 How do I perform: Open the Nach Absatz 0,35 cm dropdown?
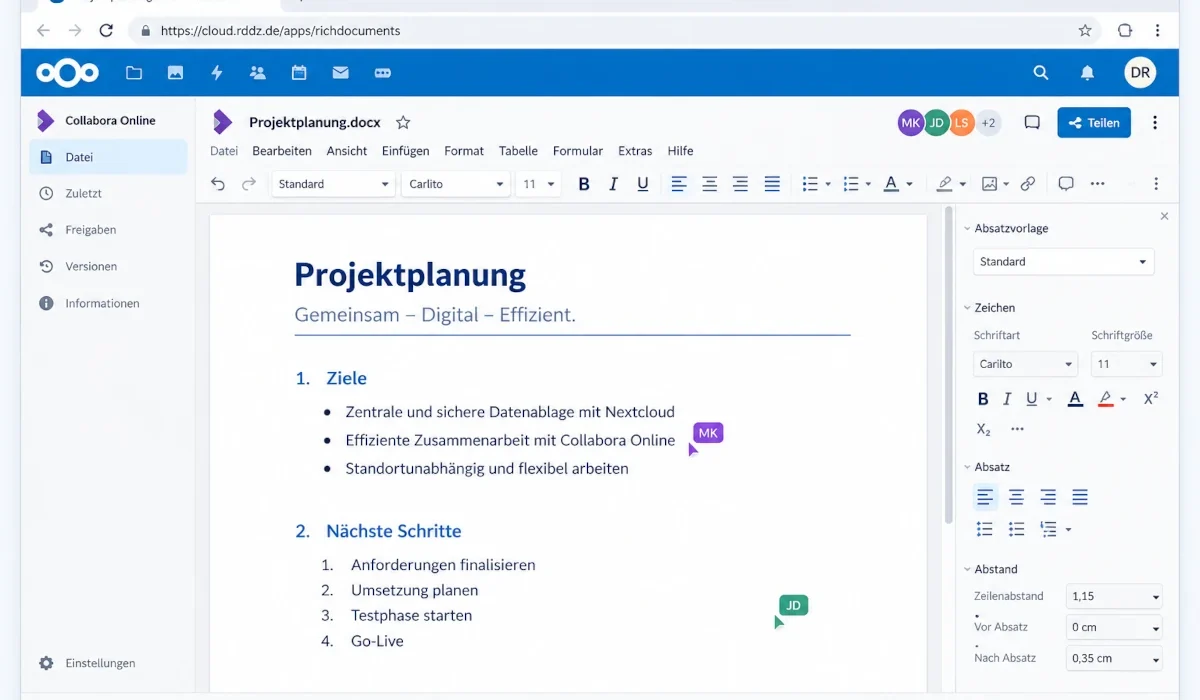[x=1114, y=658]
